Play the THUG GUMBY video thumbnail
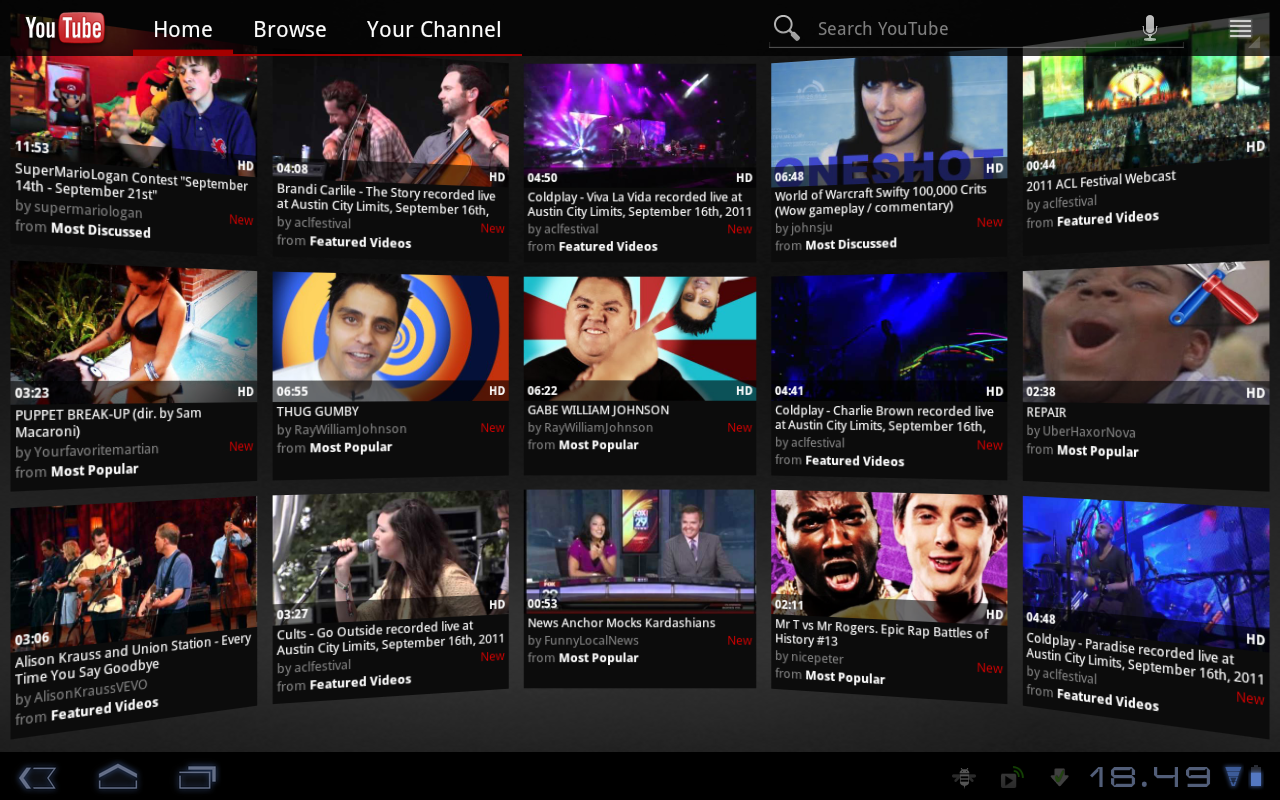 pos(390,337)
